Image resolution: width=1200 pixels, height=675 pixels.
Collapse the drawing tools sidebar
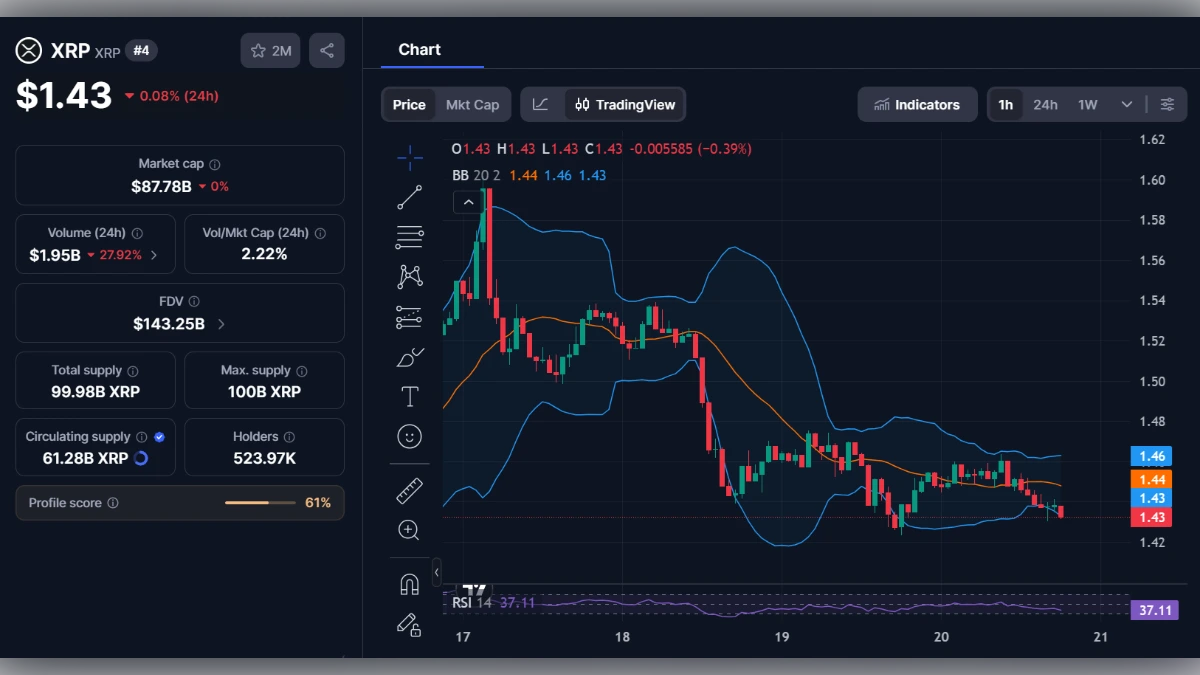(436, 573)
